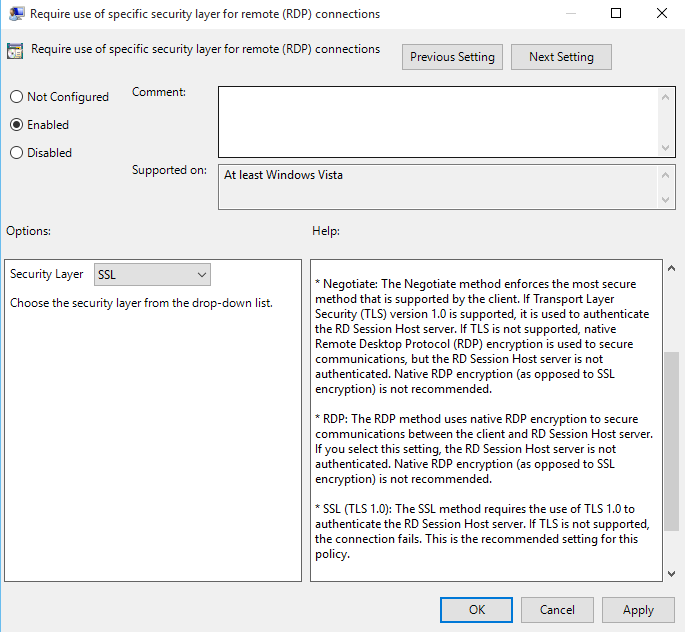The width and height of the screenshot is (685, 632).
Task: Click the 'Options:' label
Action: [x=28, y=231]
